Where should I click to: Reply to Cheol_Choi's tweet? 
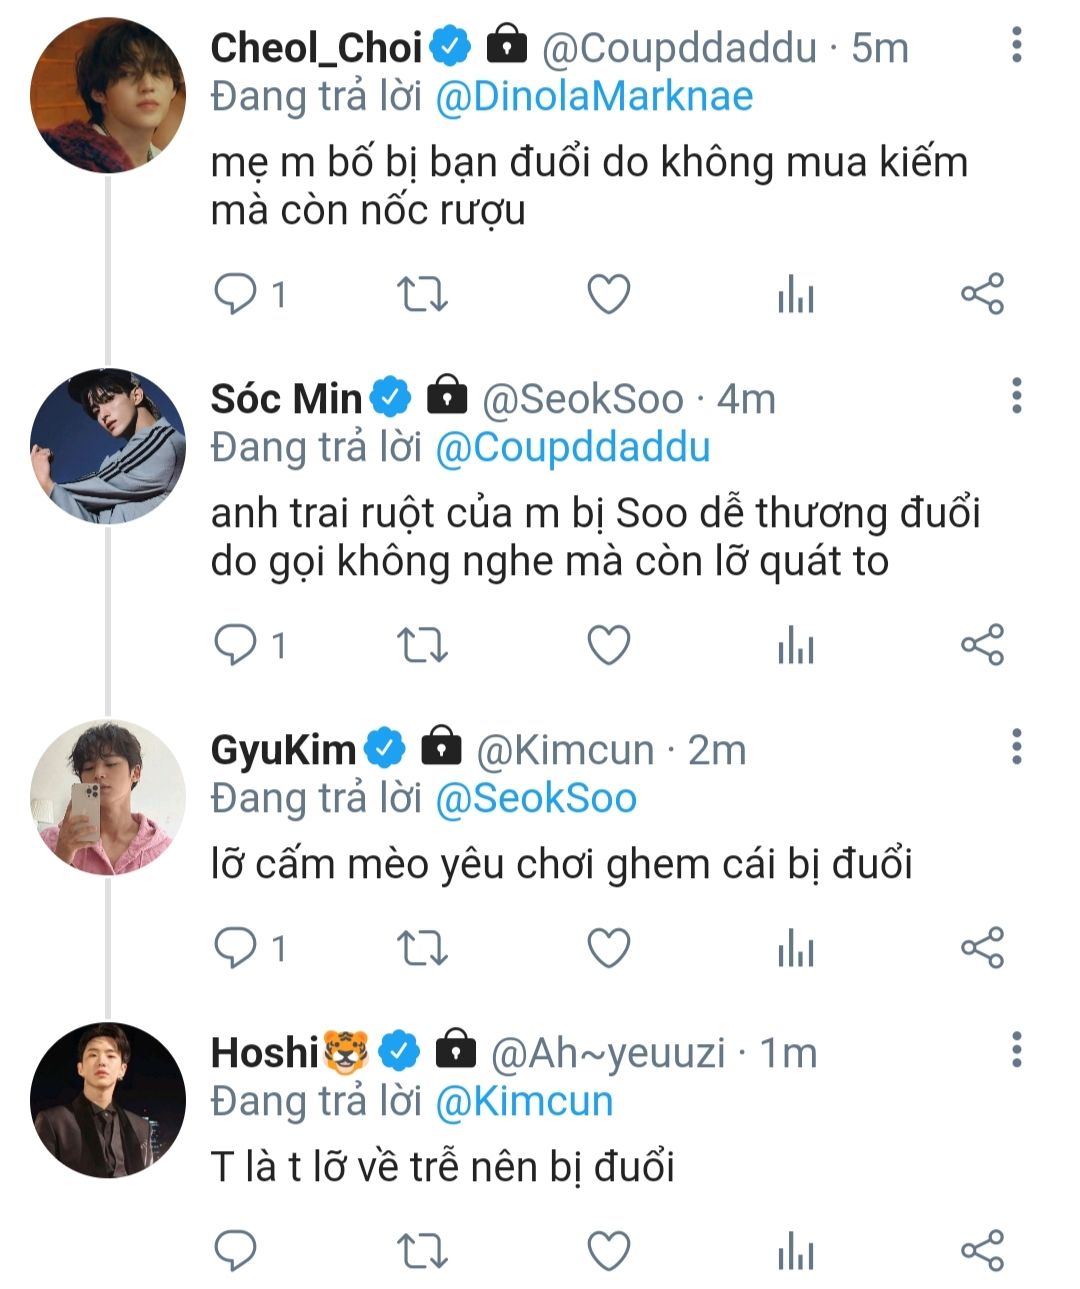coord(237,295)
